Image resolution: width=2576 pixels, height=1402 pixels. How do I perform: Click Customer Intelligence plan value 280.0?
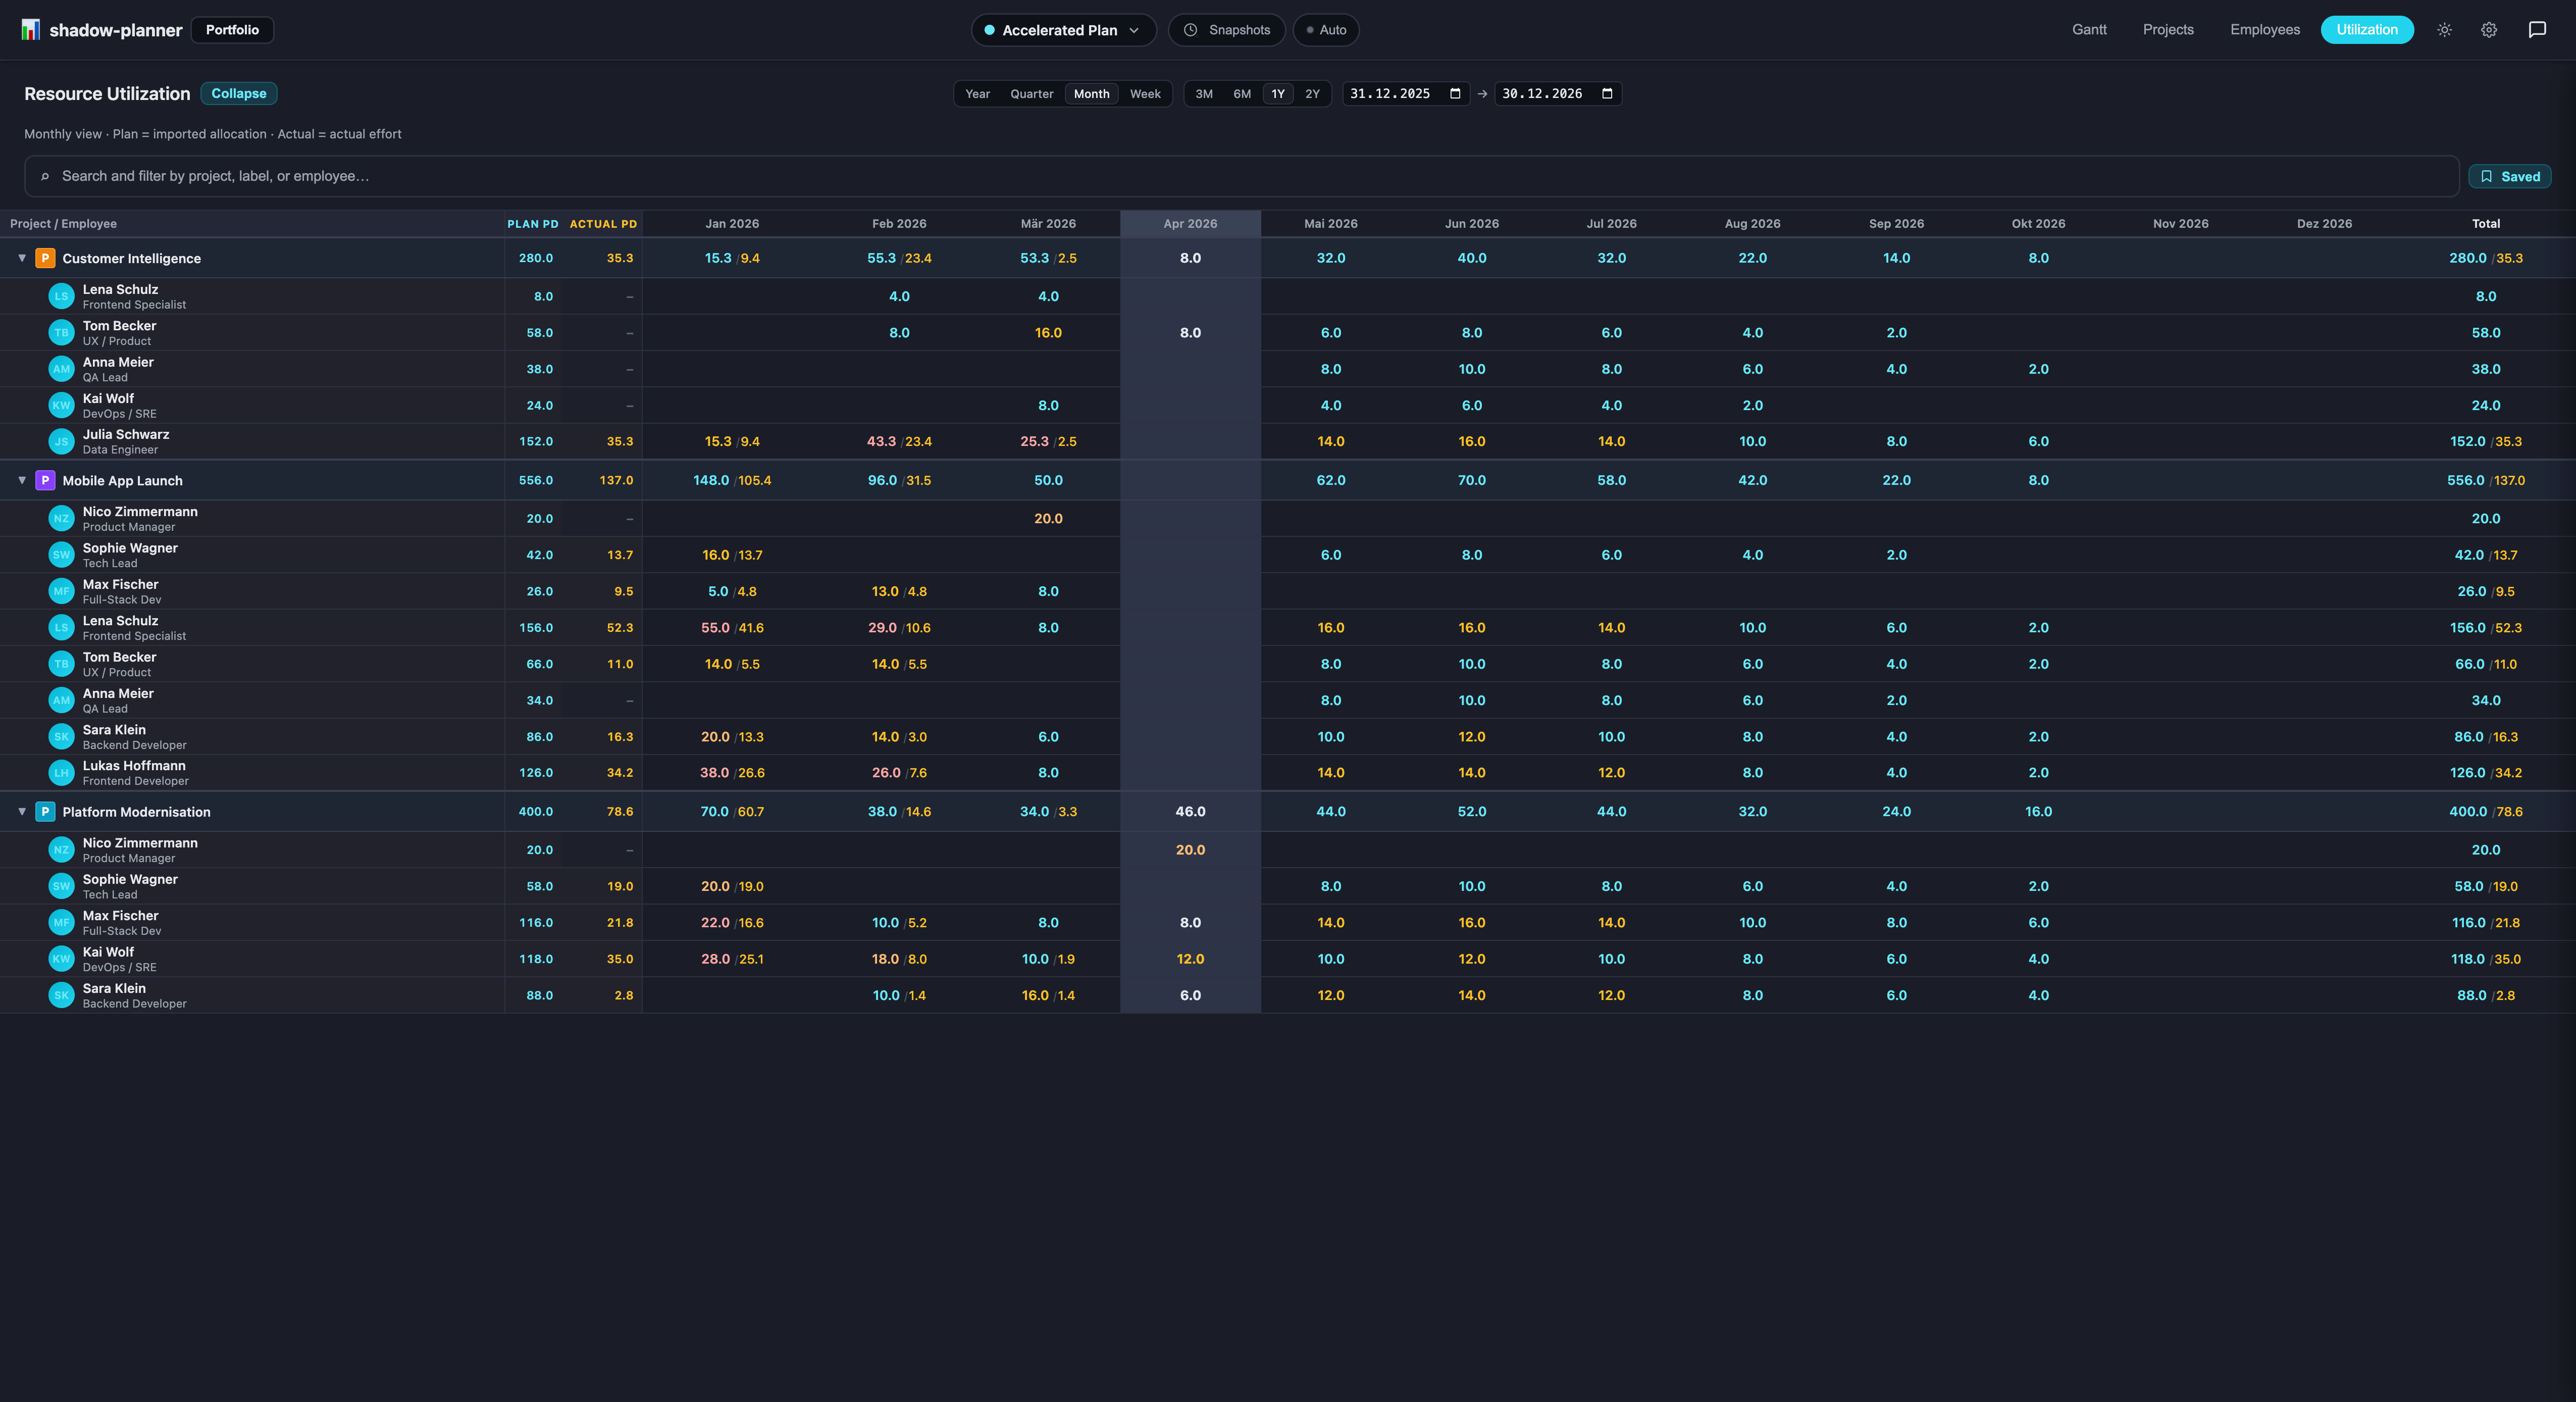pos(536,258)
